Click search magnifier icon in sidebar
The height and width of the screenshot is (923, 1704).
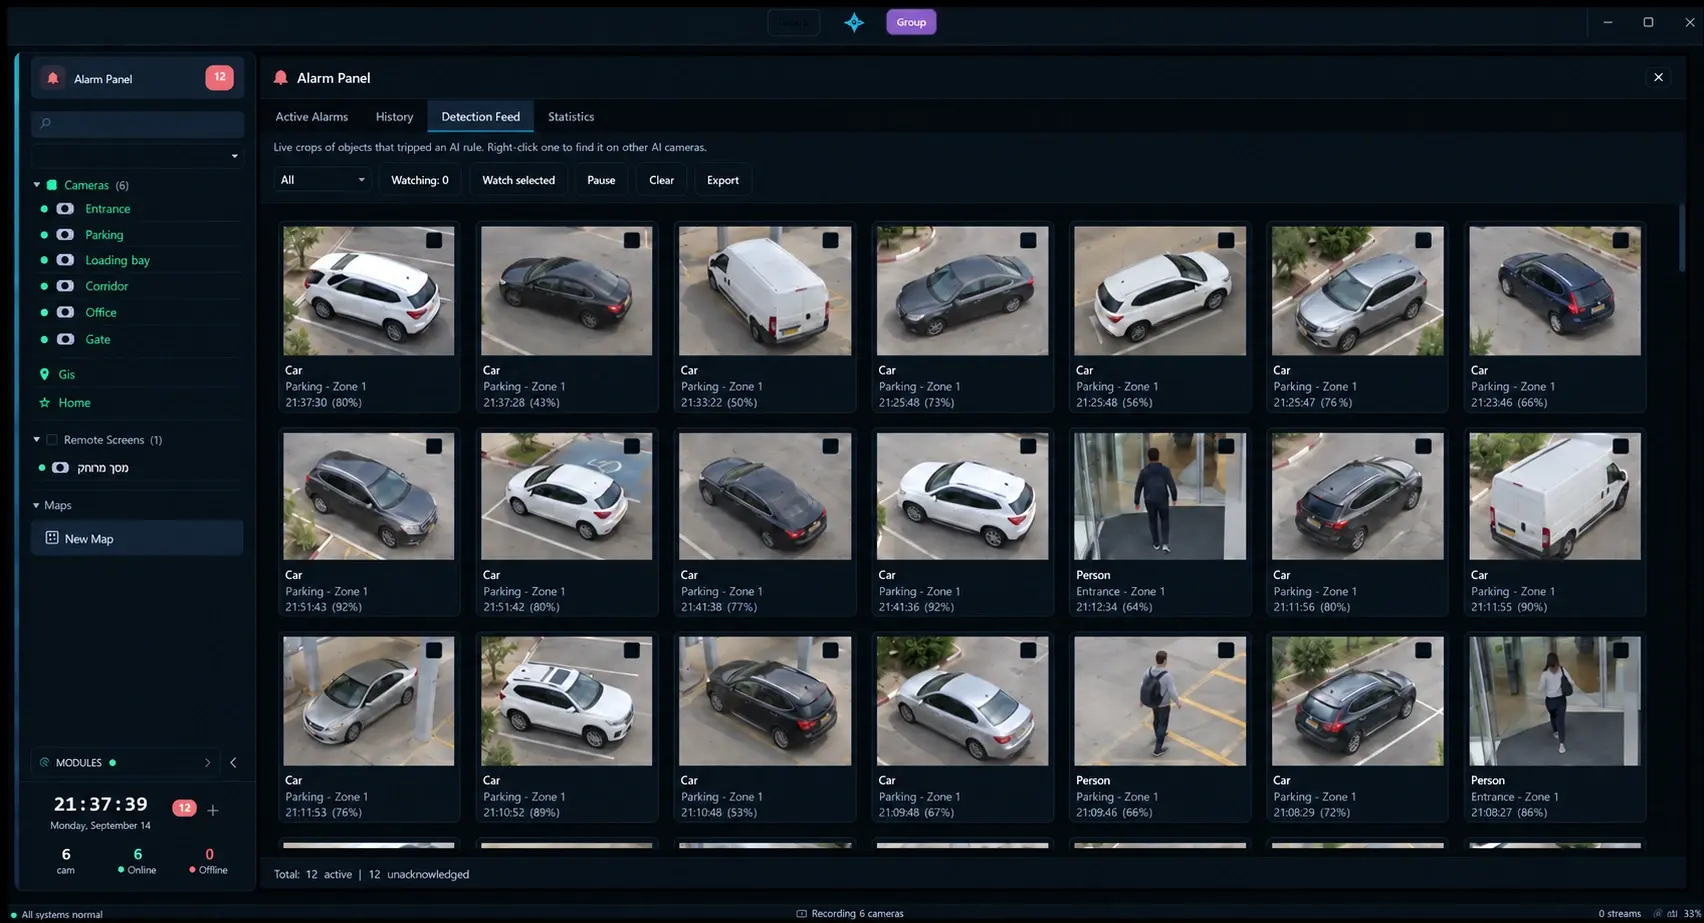[x=45, y=123]
